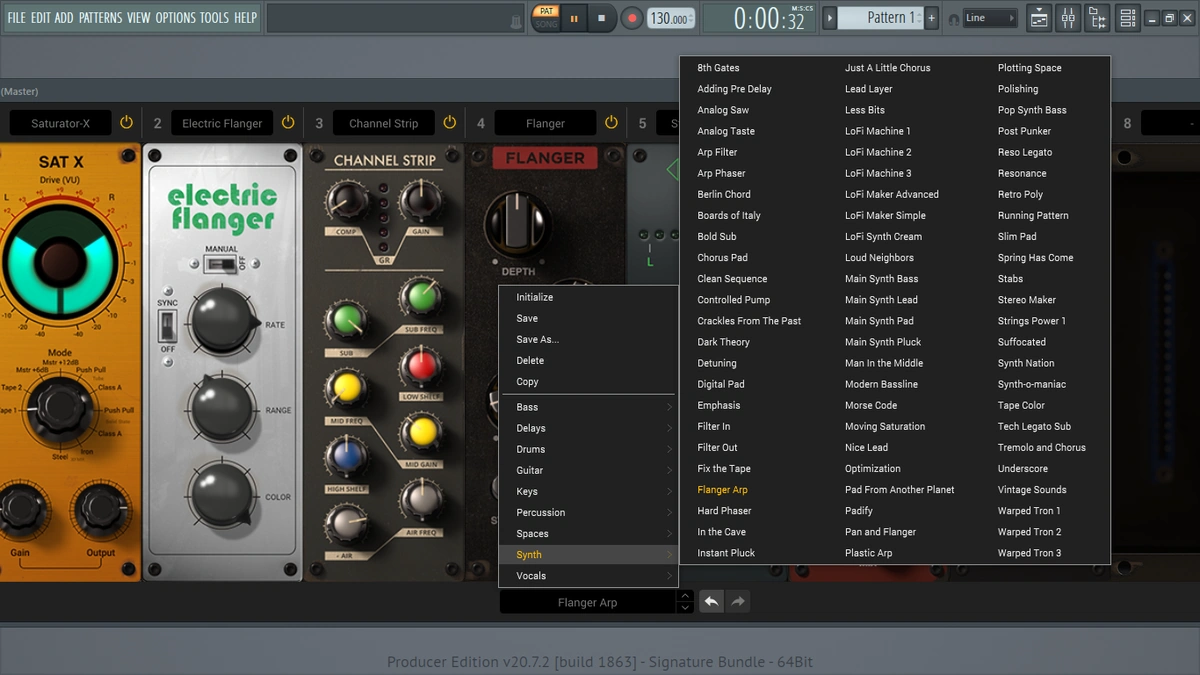Open the Mixer icon in the toolbar
This screenshot has width=1200, height=675.
tap(1068, 18)
